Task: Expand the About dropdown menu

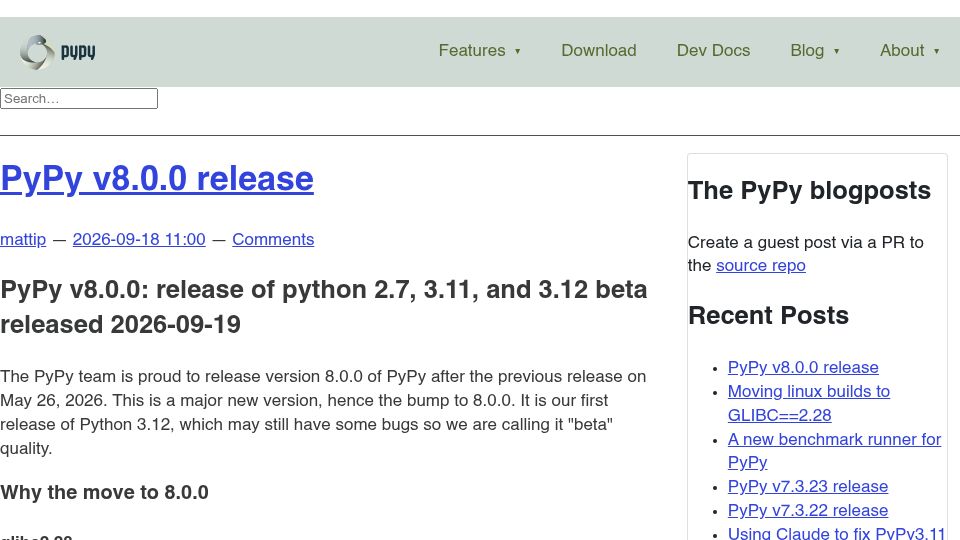Action: point(909,50)
